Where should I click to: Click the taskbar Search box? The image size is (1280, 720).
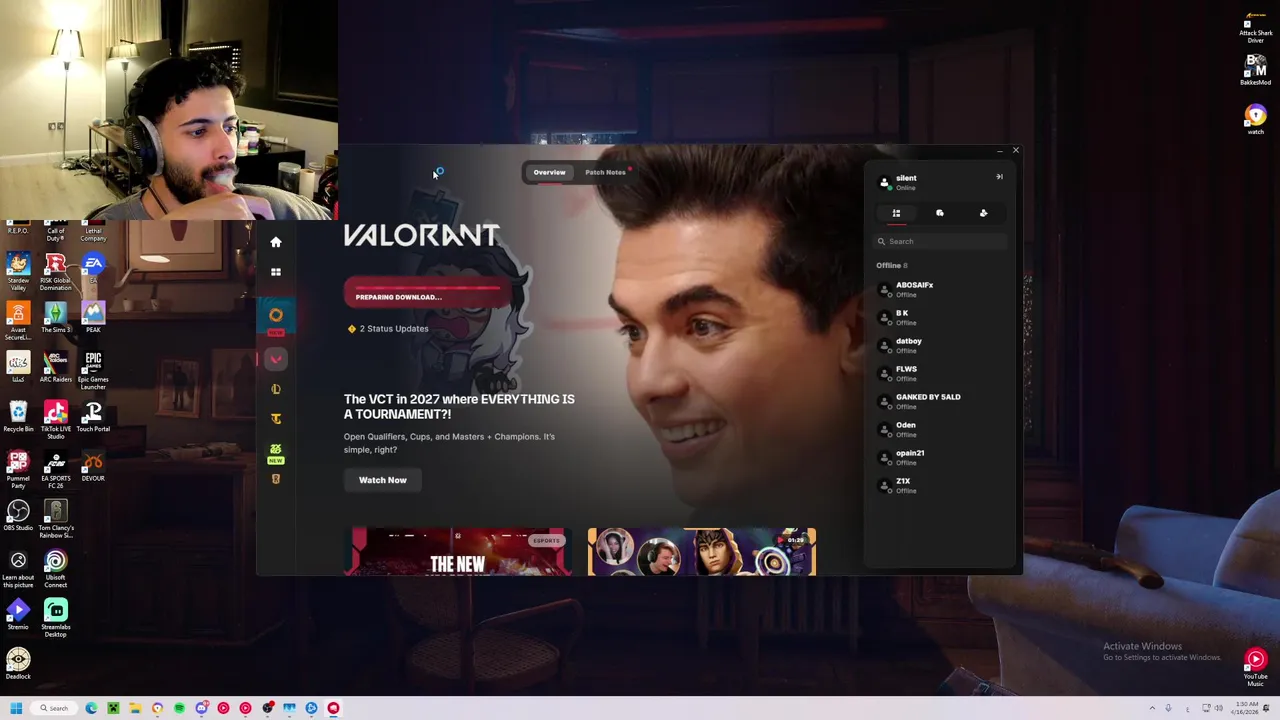pos(52,708)
